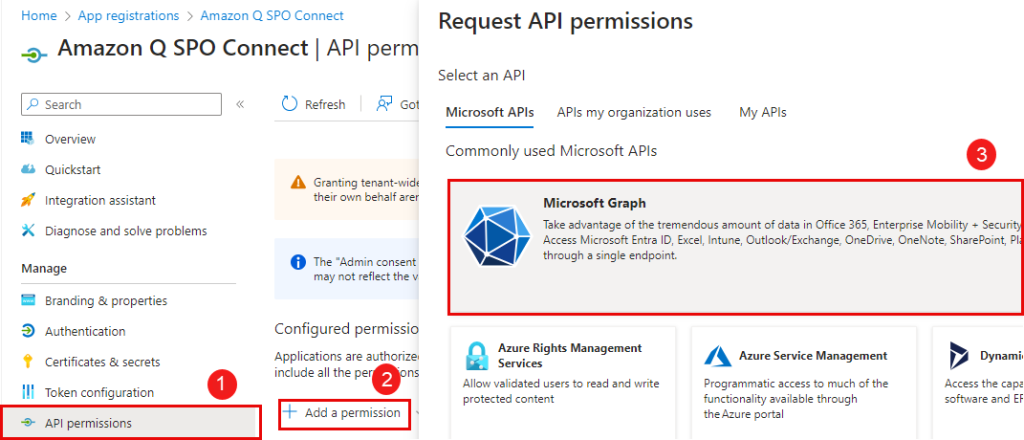The width and height of the screenshot is (1024, 440).
Task: Click the Certificates & secrets key icon
Action: 27,362
